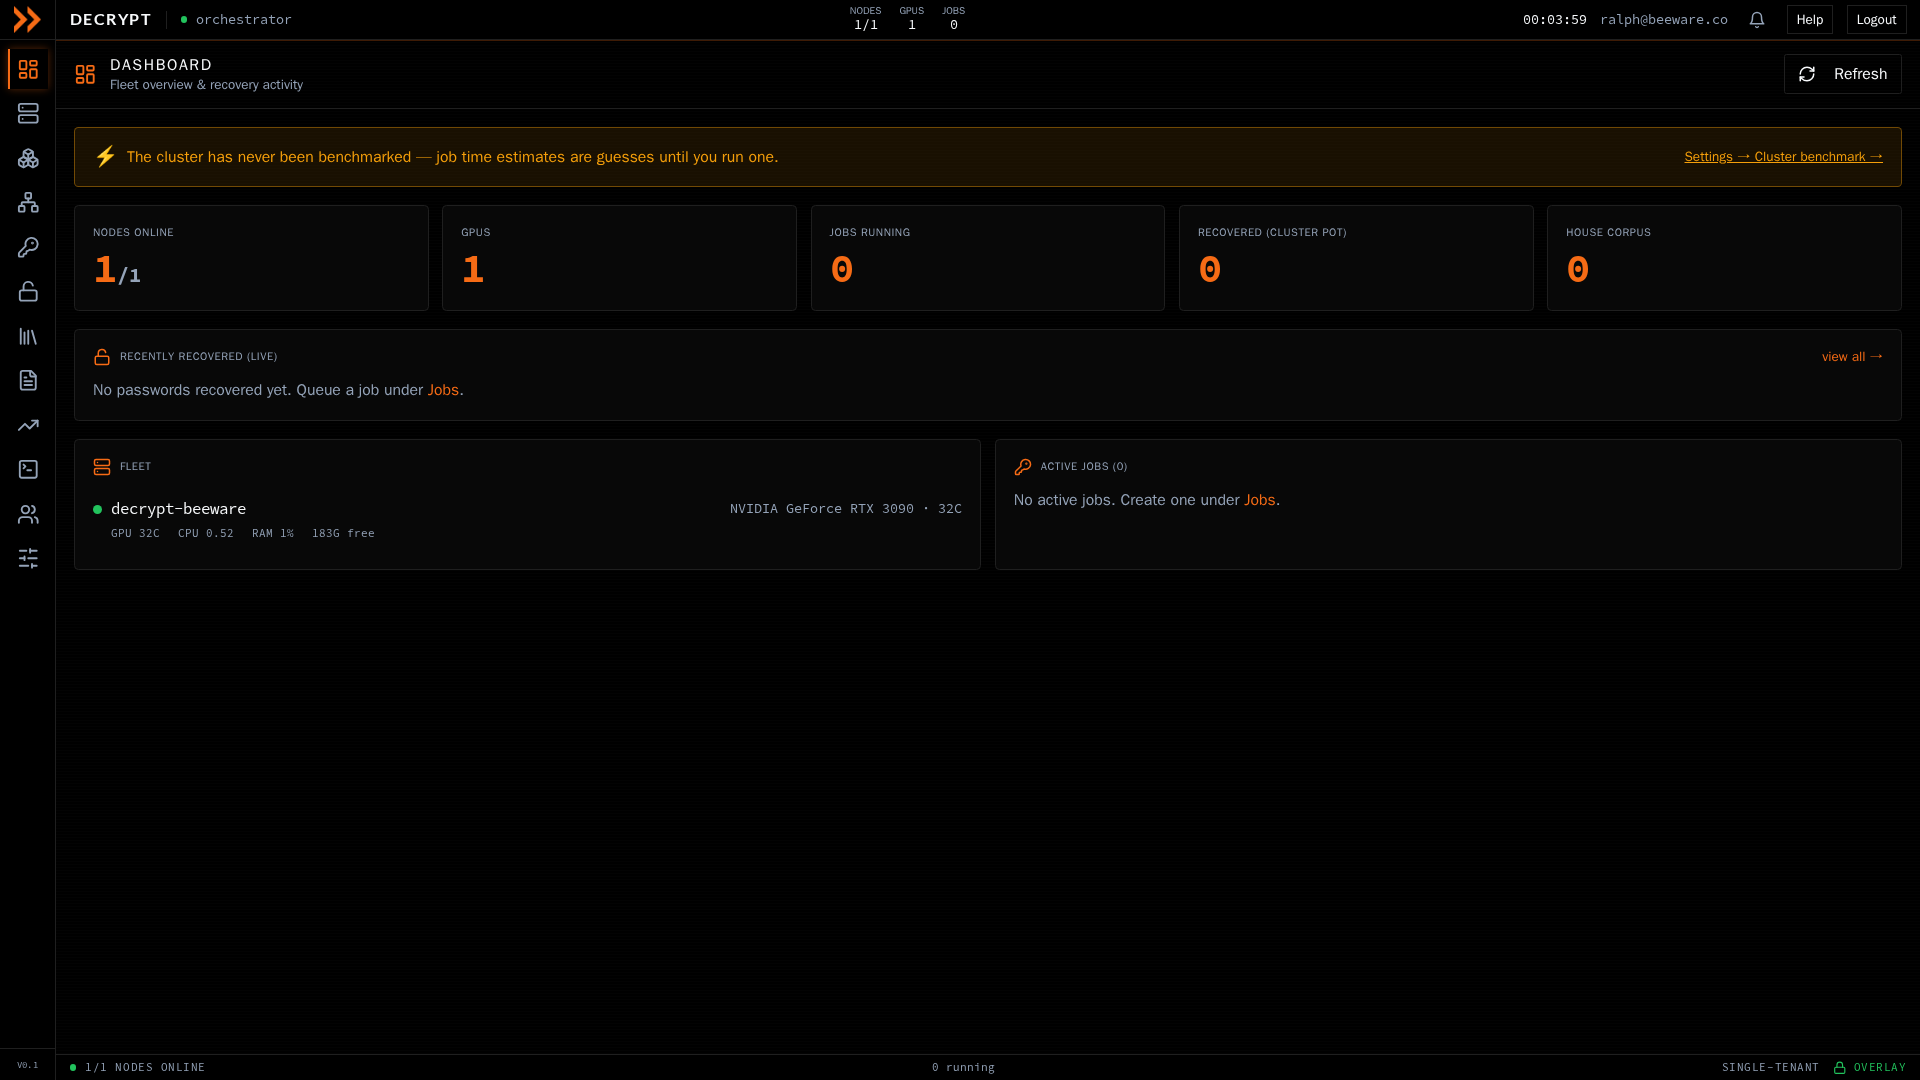Refresh the dashboard
The image size is (1920, 1080).
coord(1842,74)
